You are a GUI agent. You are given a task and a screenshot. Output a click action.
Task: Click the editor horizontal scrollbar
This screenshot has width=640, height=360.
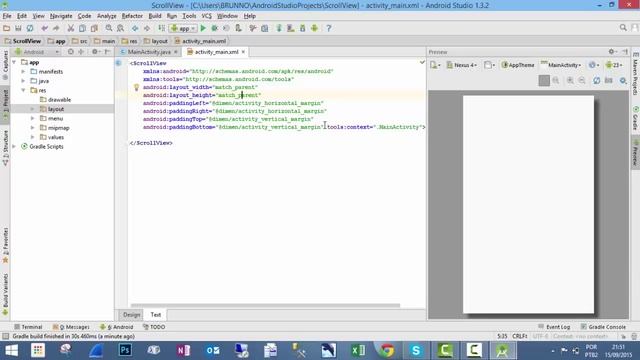click(265, 305)
